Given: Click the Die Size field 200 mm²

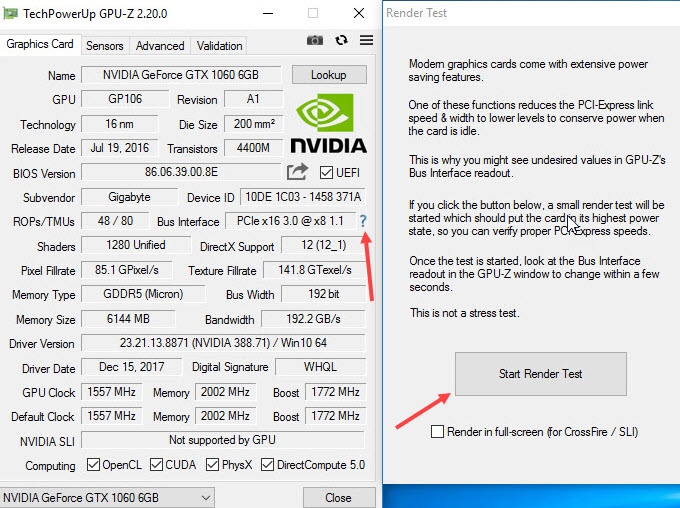Looking at the screenshot, I should [x=254, y=124].
